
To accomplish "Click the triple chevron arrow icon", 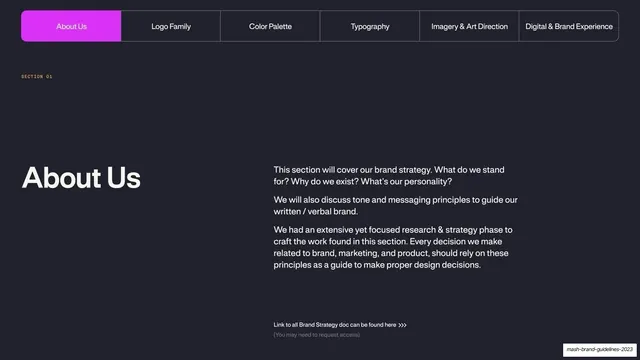I will coord(402,325).
